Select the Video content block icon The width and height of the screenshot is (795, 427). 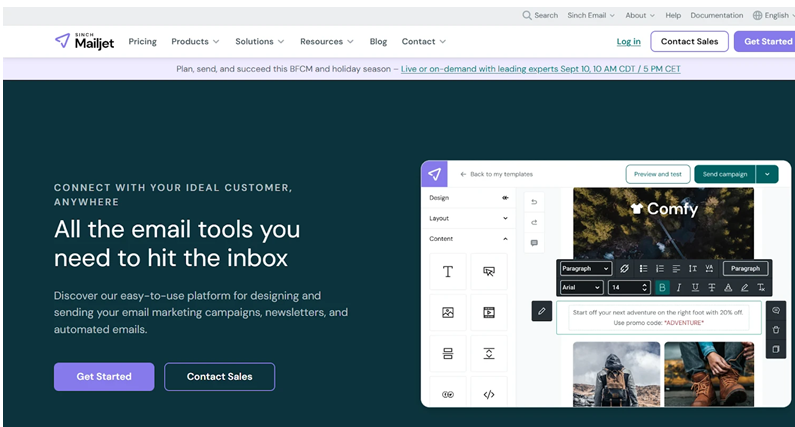489,312
